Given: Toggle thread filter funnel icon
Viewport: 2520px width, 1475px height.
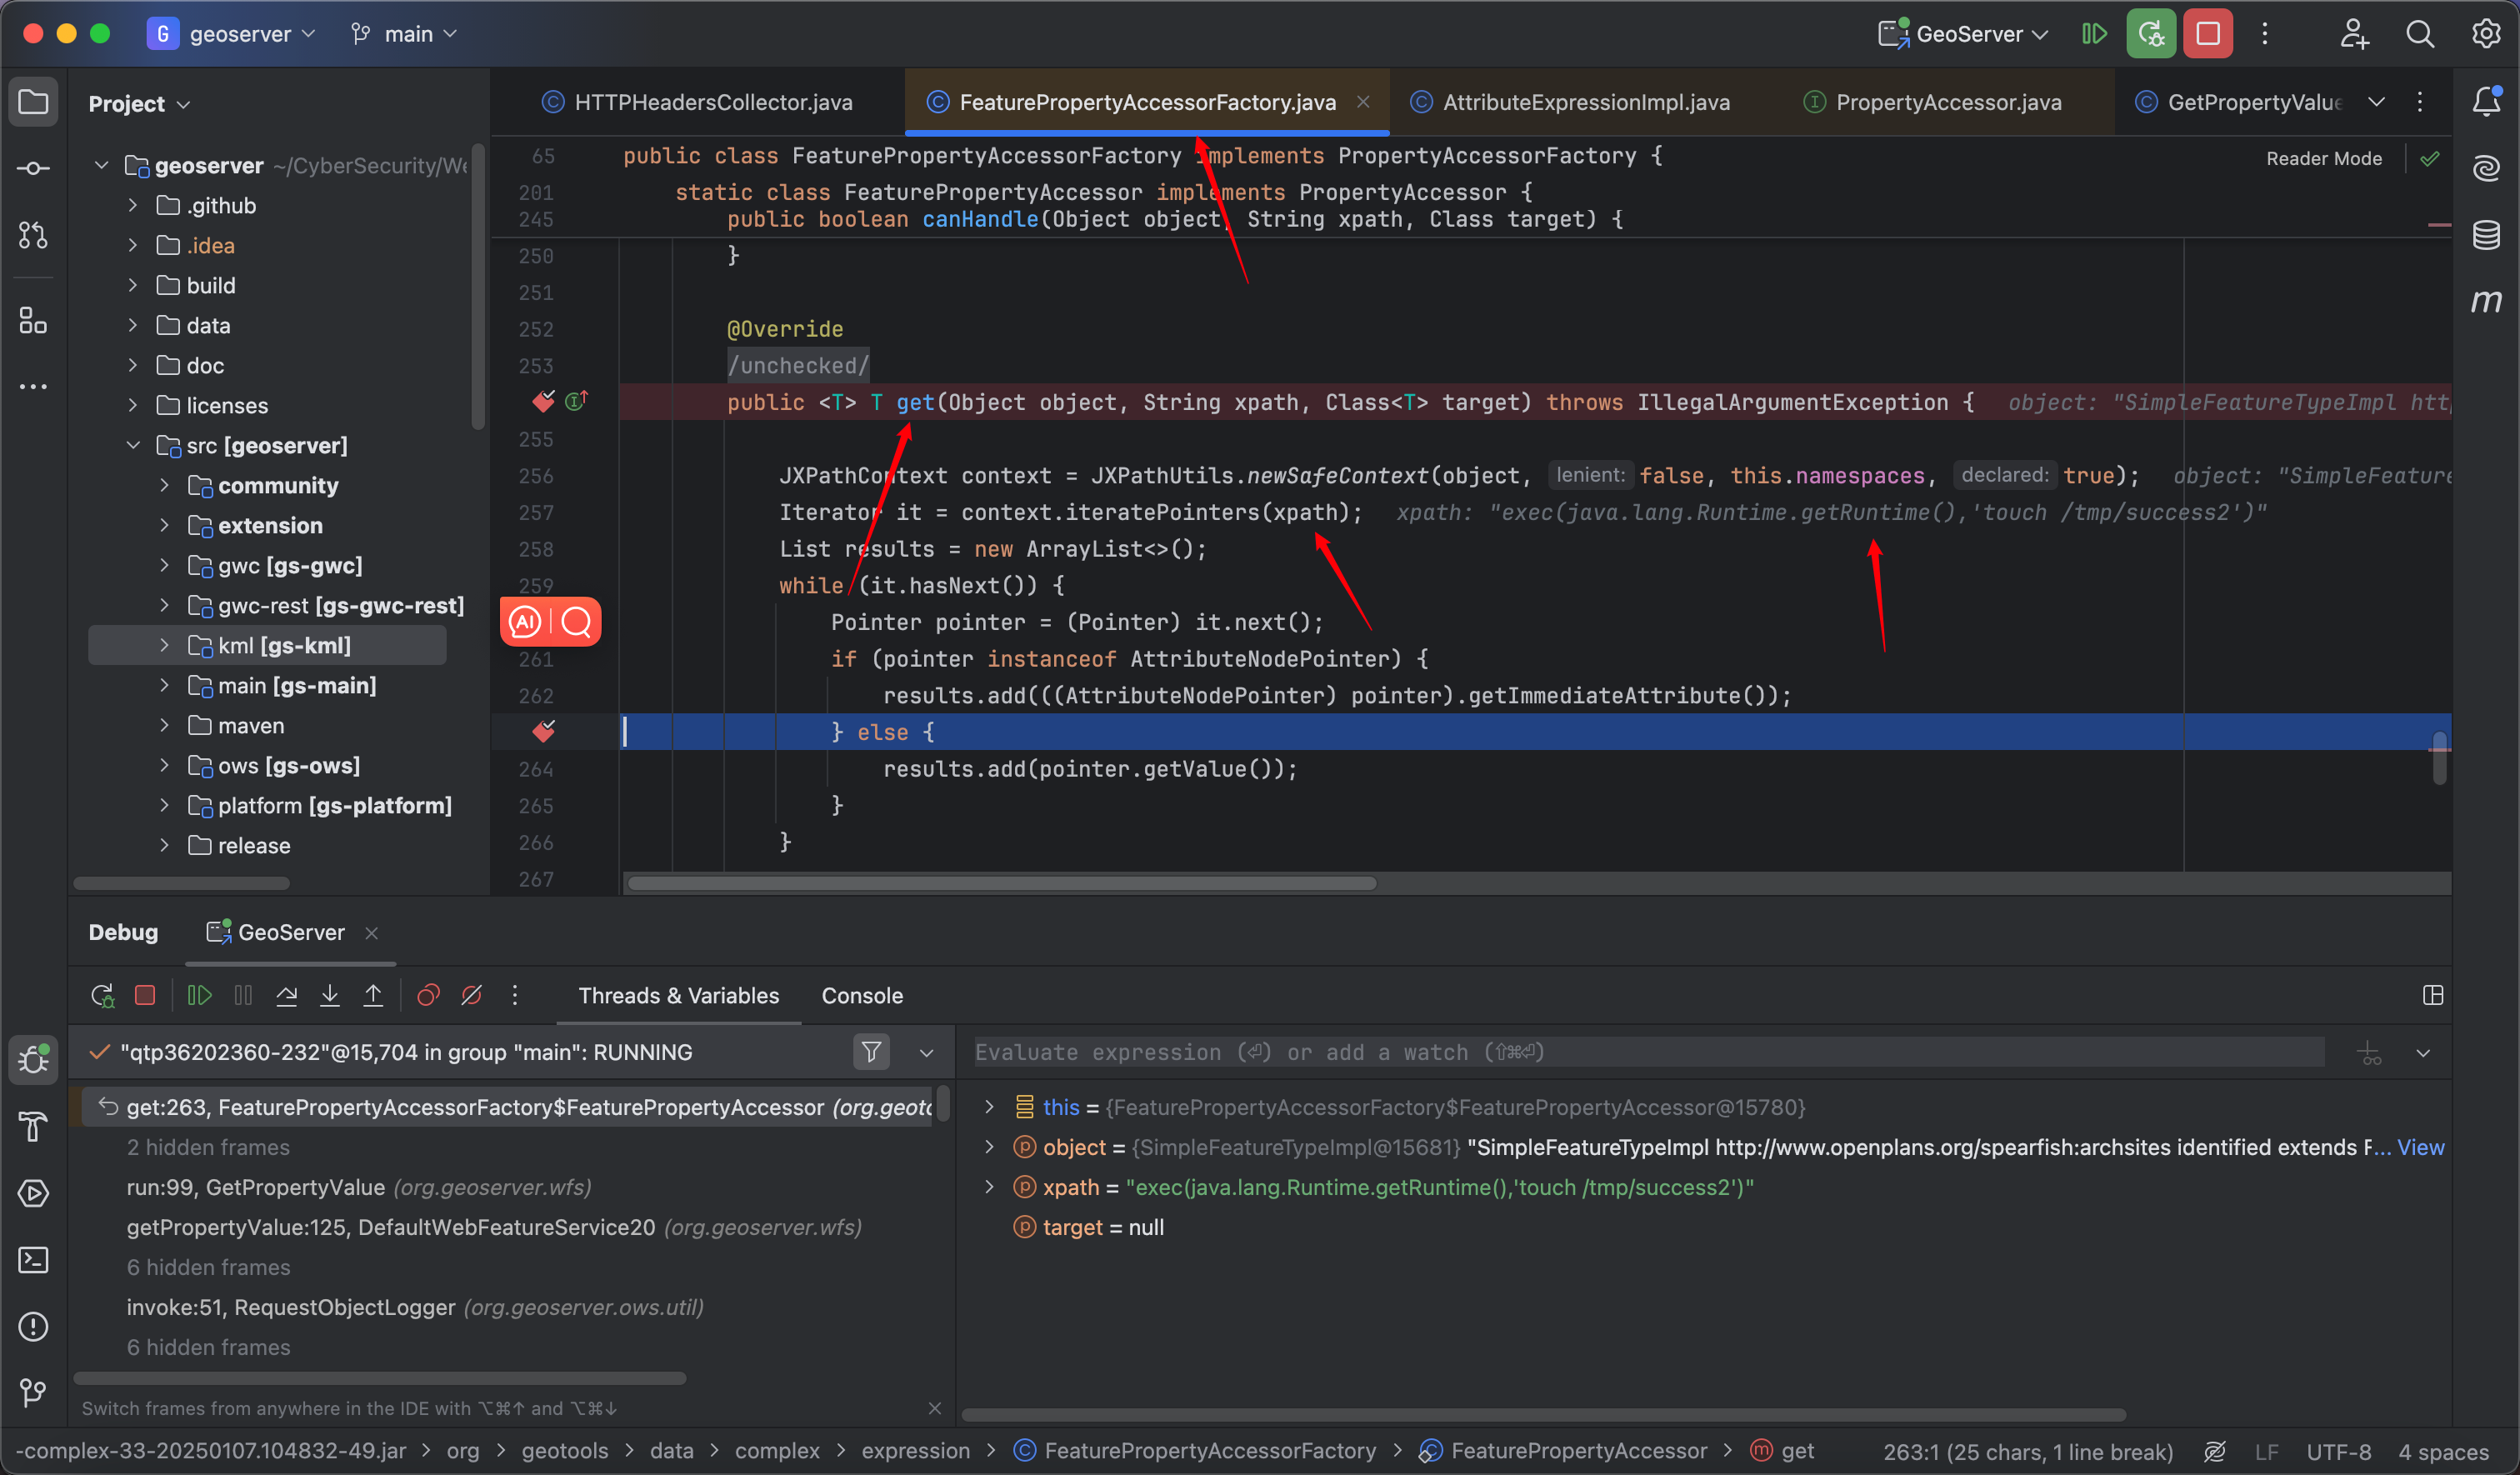Looking at the screenshot, I should click(x=871, y=1052).
